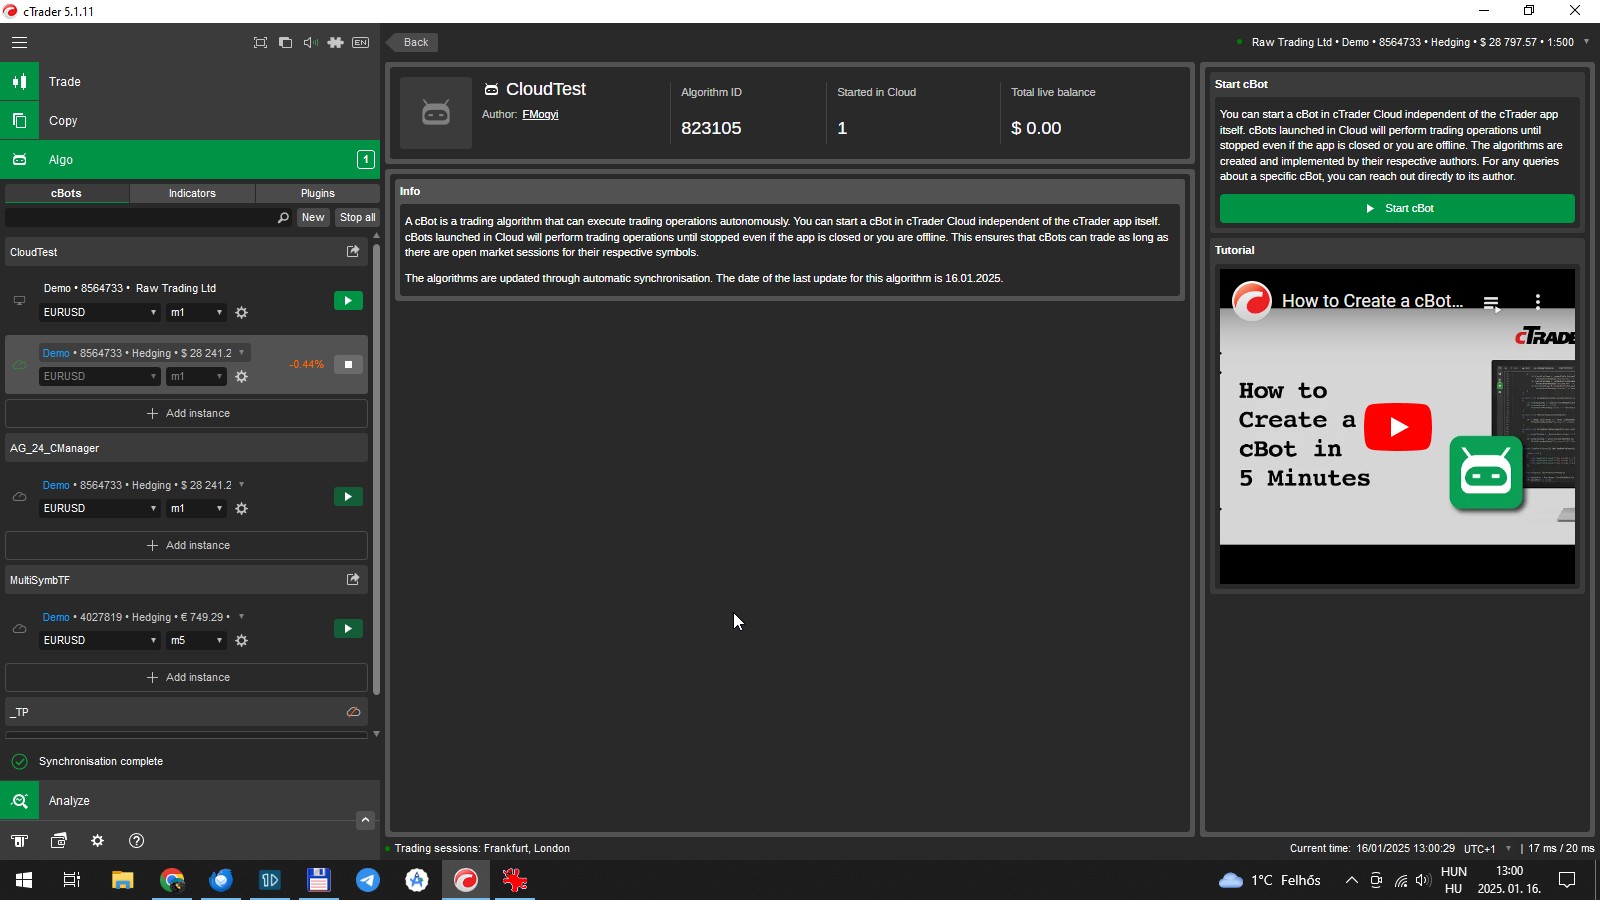Click the Algo running instances badge
The image size is (1600, 900).
366,159
